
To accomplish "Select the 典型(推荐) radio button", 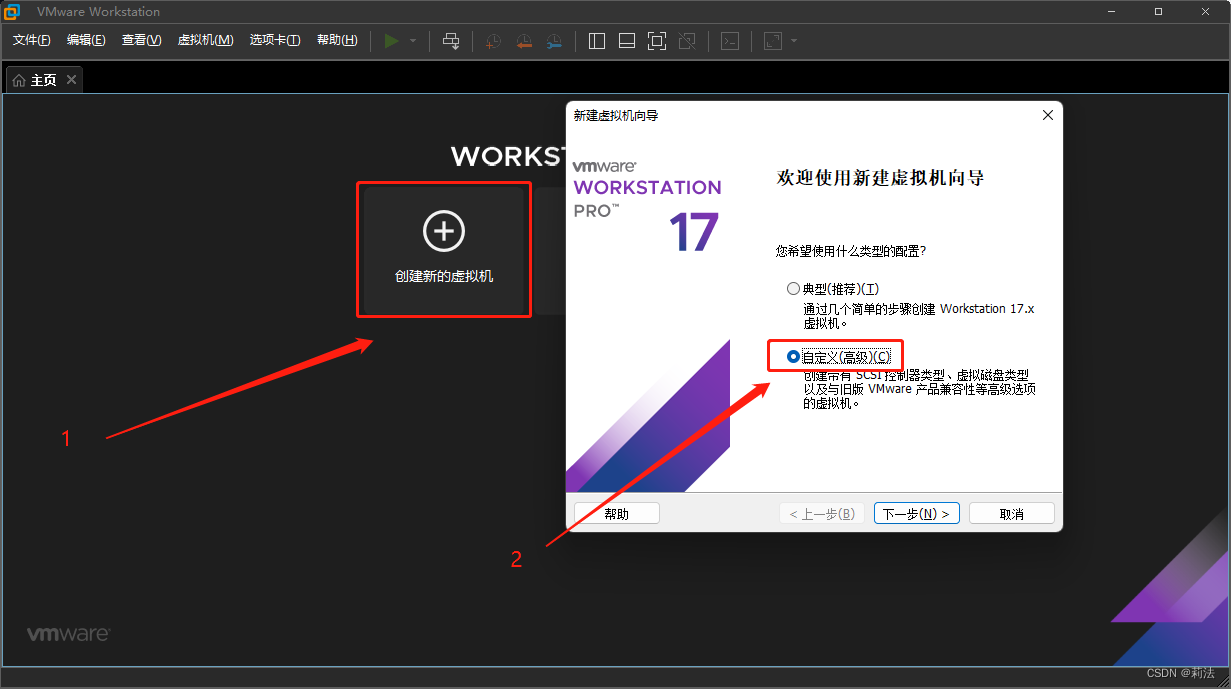I will [794, 289].
